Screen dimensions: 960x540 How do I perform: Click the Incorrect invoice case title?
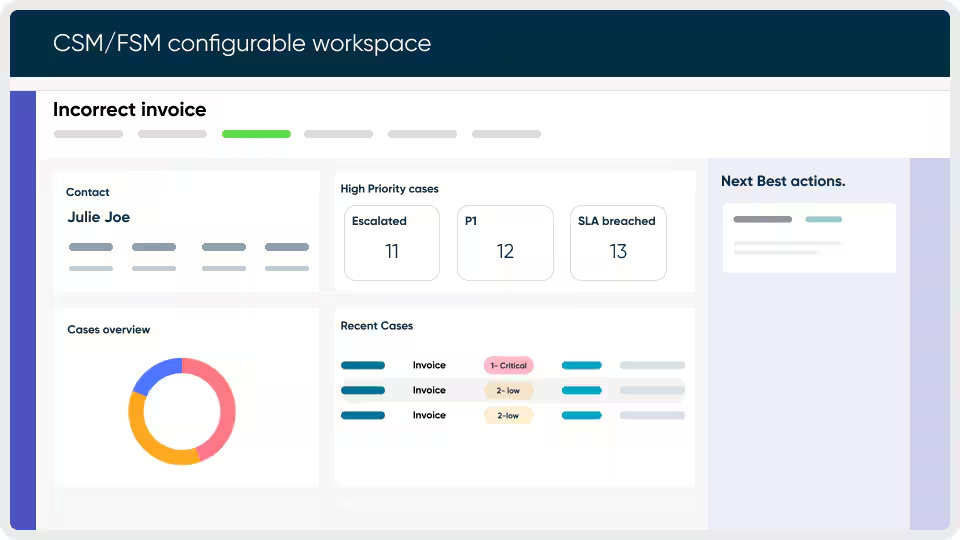129,110
